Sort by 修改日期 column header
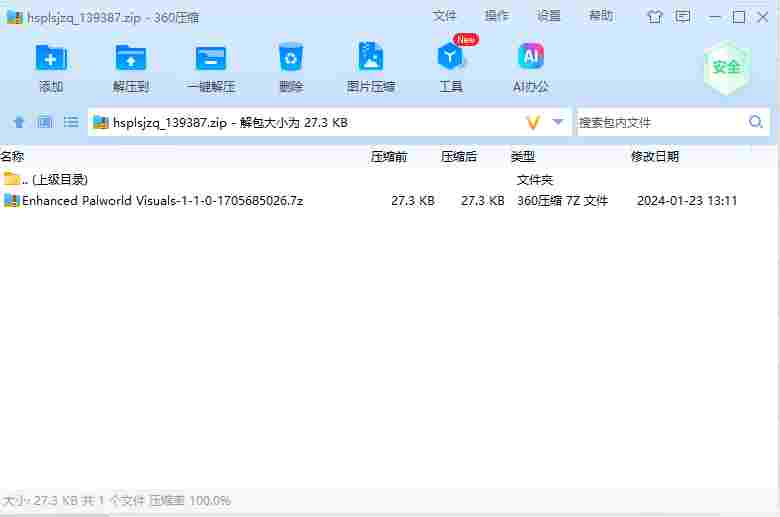 (x=655, y=157)
